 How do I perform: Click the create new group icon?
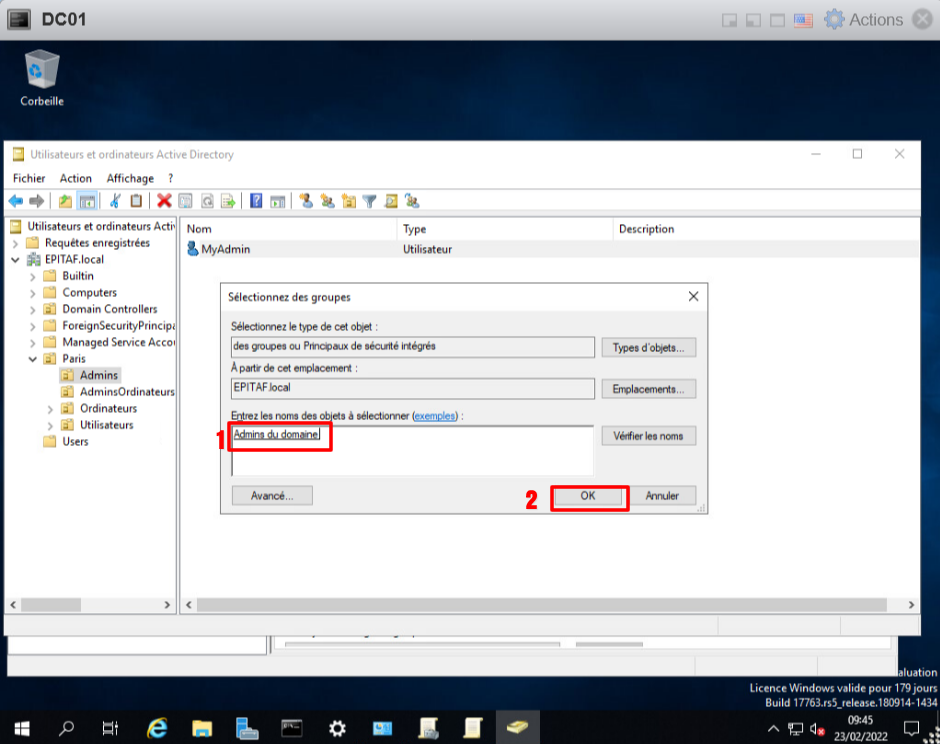(x=327, y=201)
